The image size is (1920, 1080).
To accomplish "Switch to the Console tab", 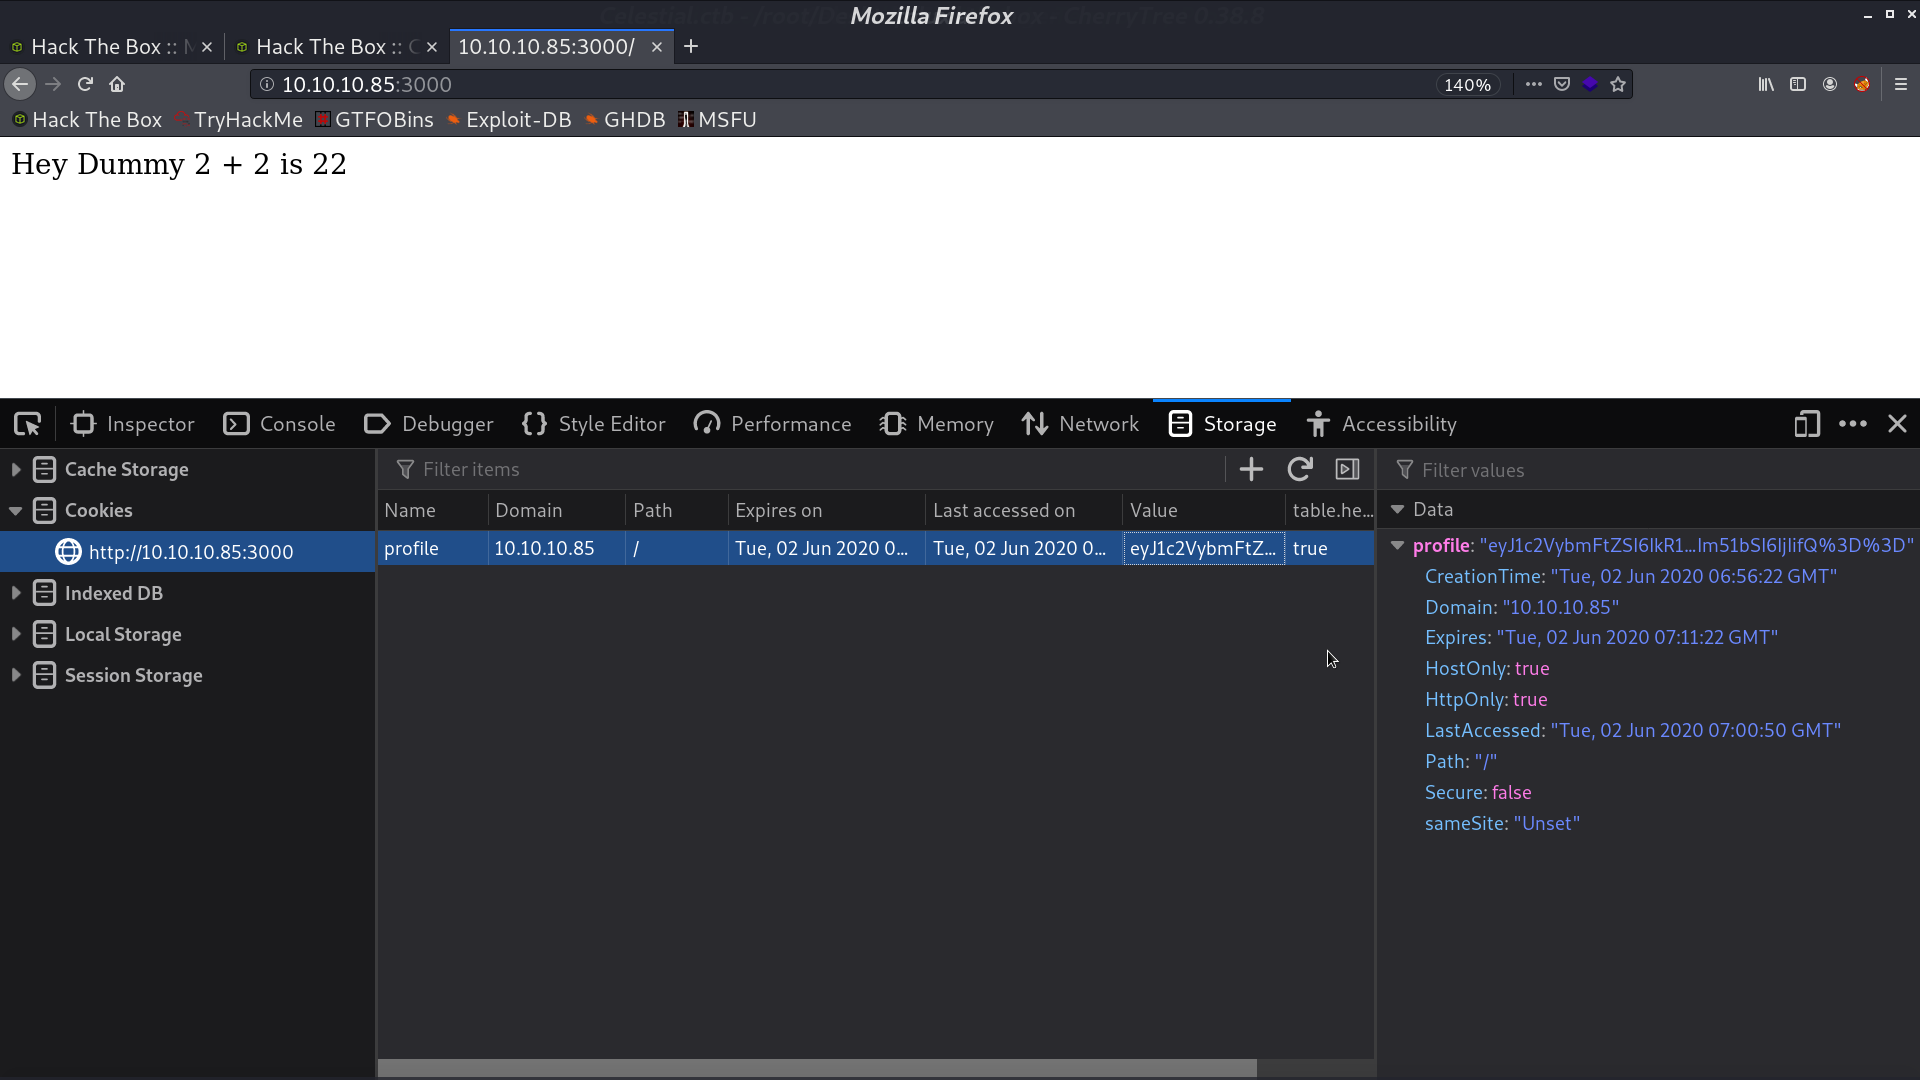I will coord(279,424).
